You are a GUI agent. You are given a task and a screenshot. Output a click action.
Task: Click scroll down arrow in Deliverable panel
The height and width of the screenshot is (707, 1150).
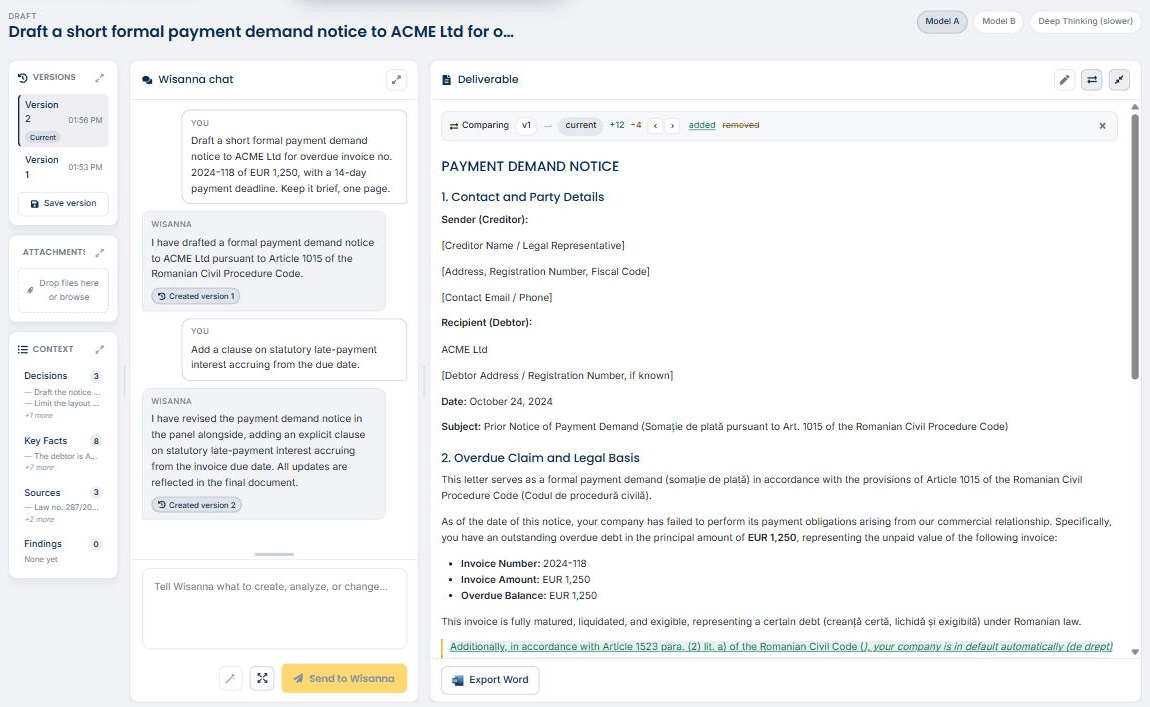pyautogui.click(x=1135, y=652)
